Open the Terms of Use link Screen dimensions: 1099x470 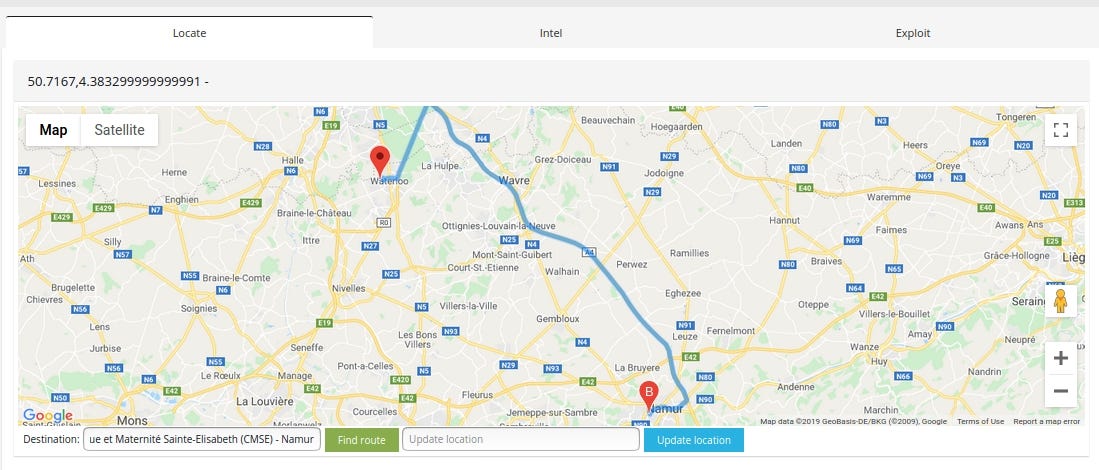[x=981, y=422]
